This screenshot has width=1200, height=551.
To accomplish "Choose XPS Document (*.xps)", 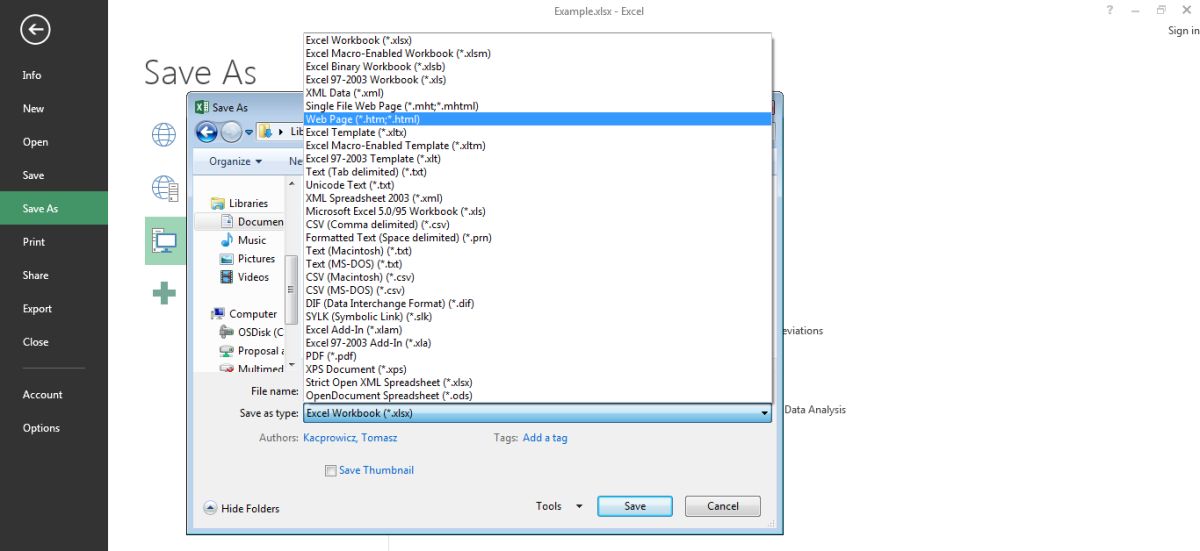I will [x=537, y=369].
